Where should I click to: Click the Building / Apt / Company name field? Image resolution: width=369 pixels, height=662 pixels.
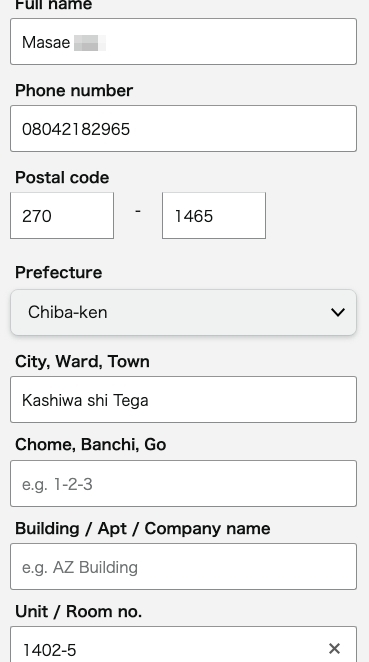(183, 567)
